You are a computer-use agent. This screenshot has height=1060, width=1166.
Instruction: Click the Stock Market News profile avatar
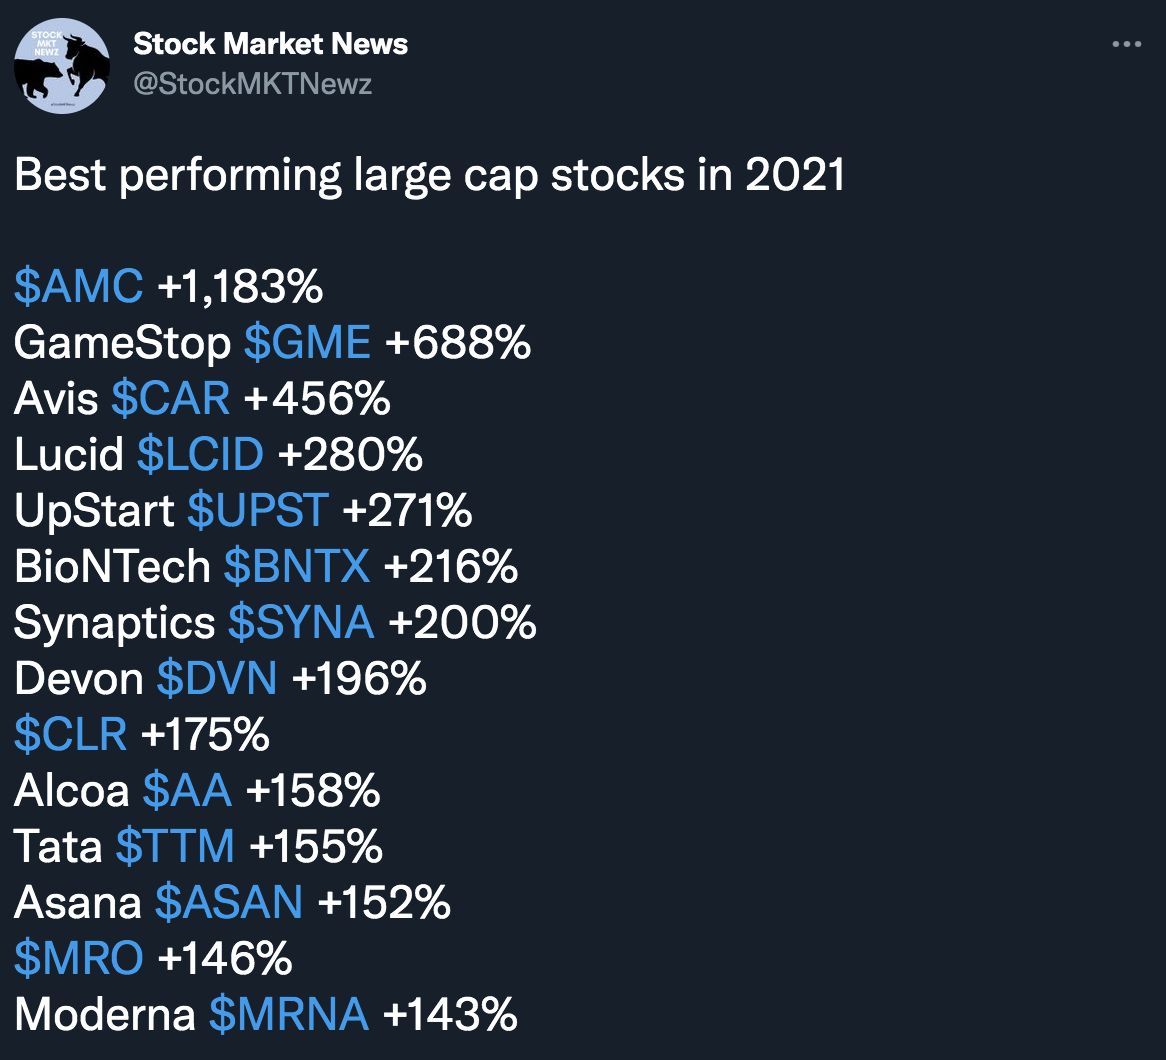pos(62,65)
